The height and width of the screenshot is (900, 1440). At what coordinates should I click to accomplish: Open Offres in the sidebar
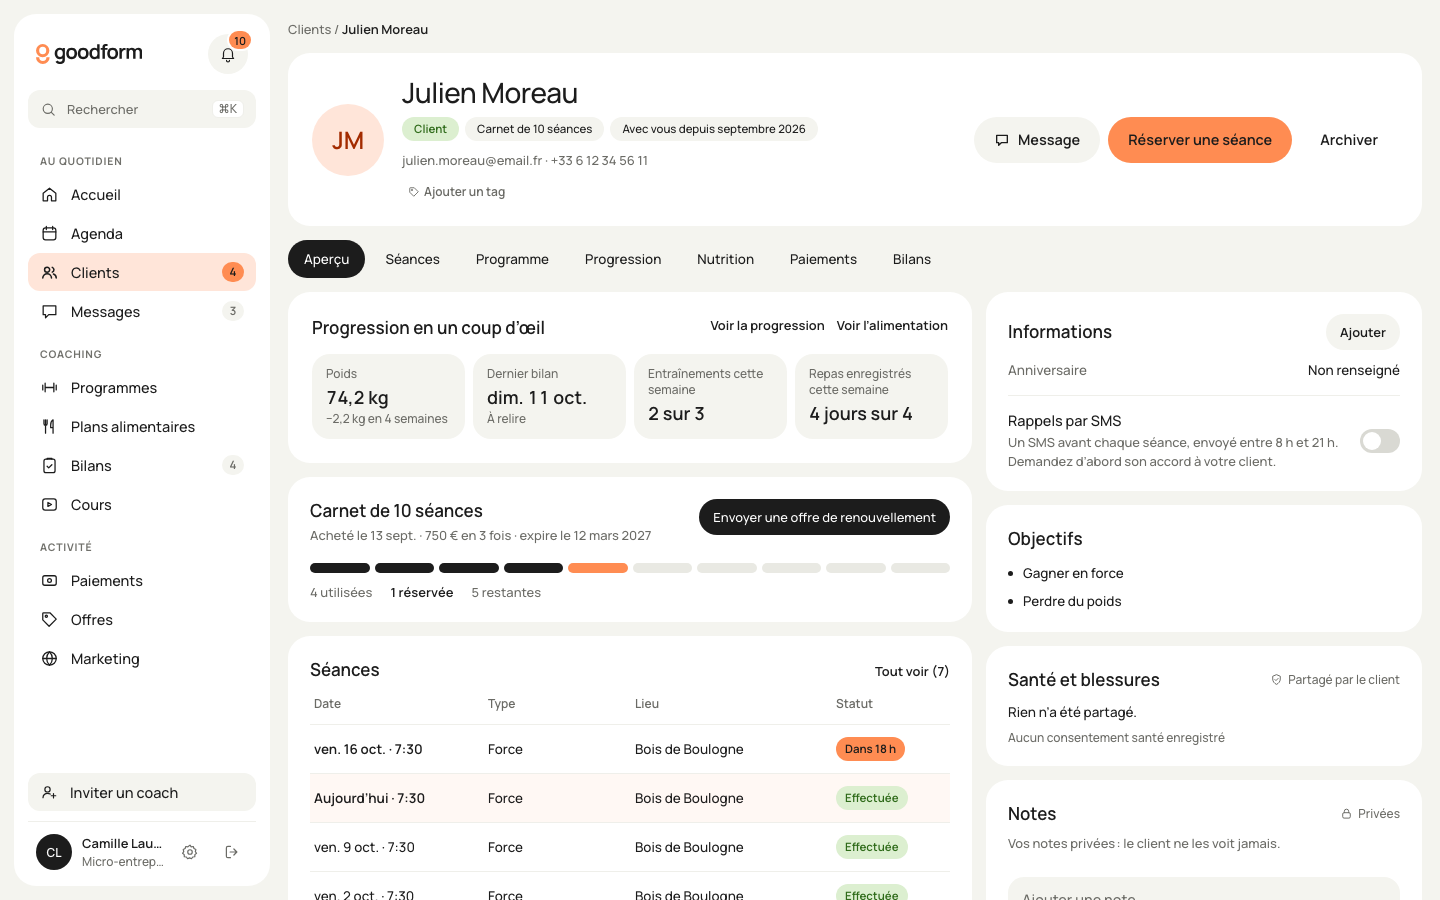point(142,620)
